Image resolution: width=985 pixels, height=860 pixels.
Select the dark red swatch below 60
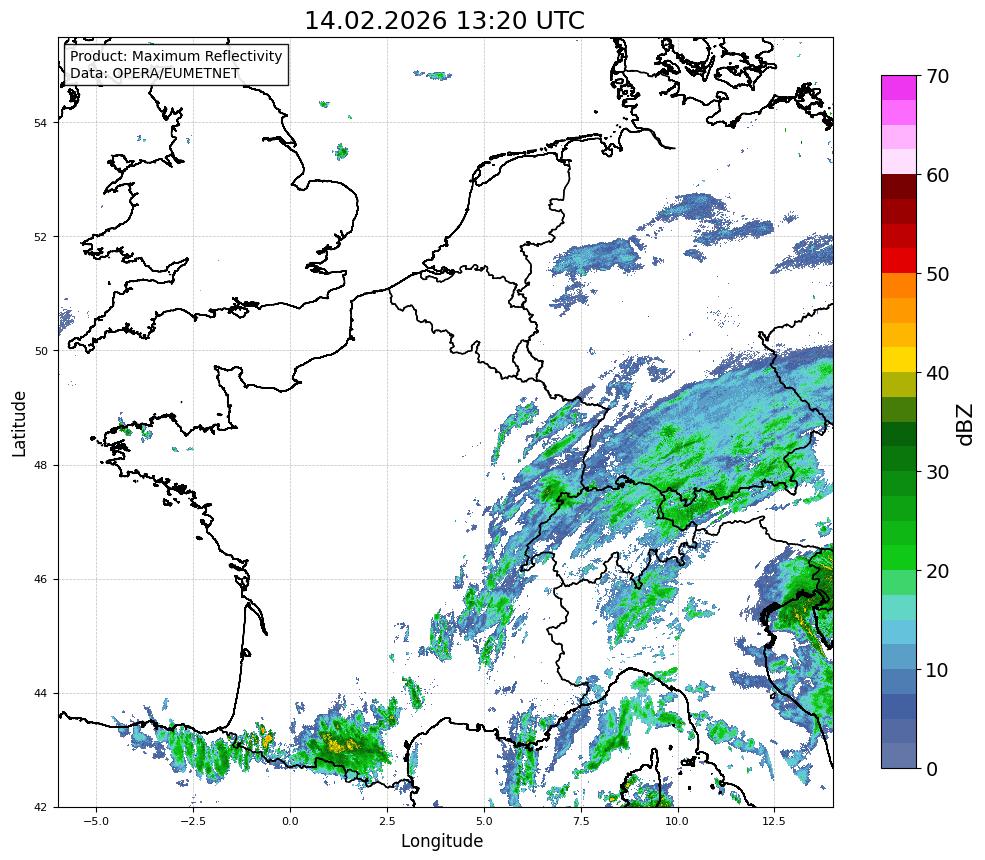pyautogui.click(x=899, y=187)
